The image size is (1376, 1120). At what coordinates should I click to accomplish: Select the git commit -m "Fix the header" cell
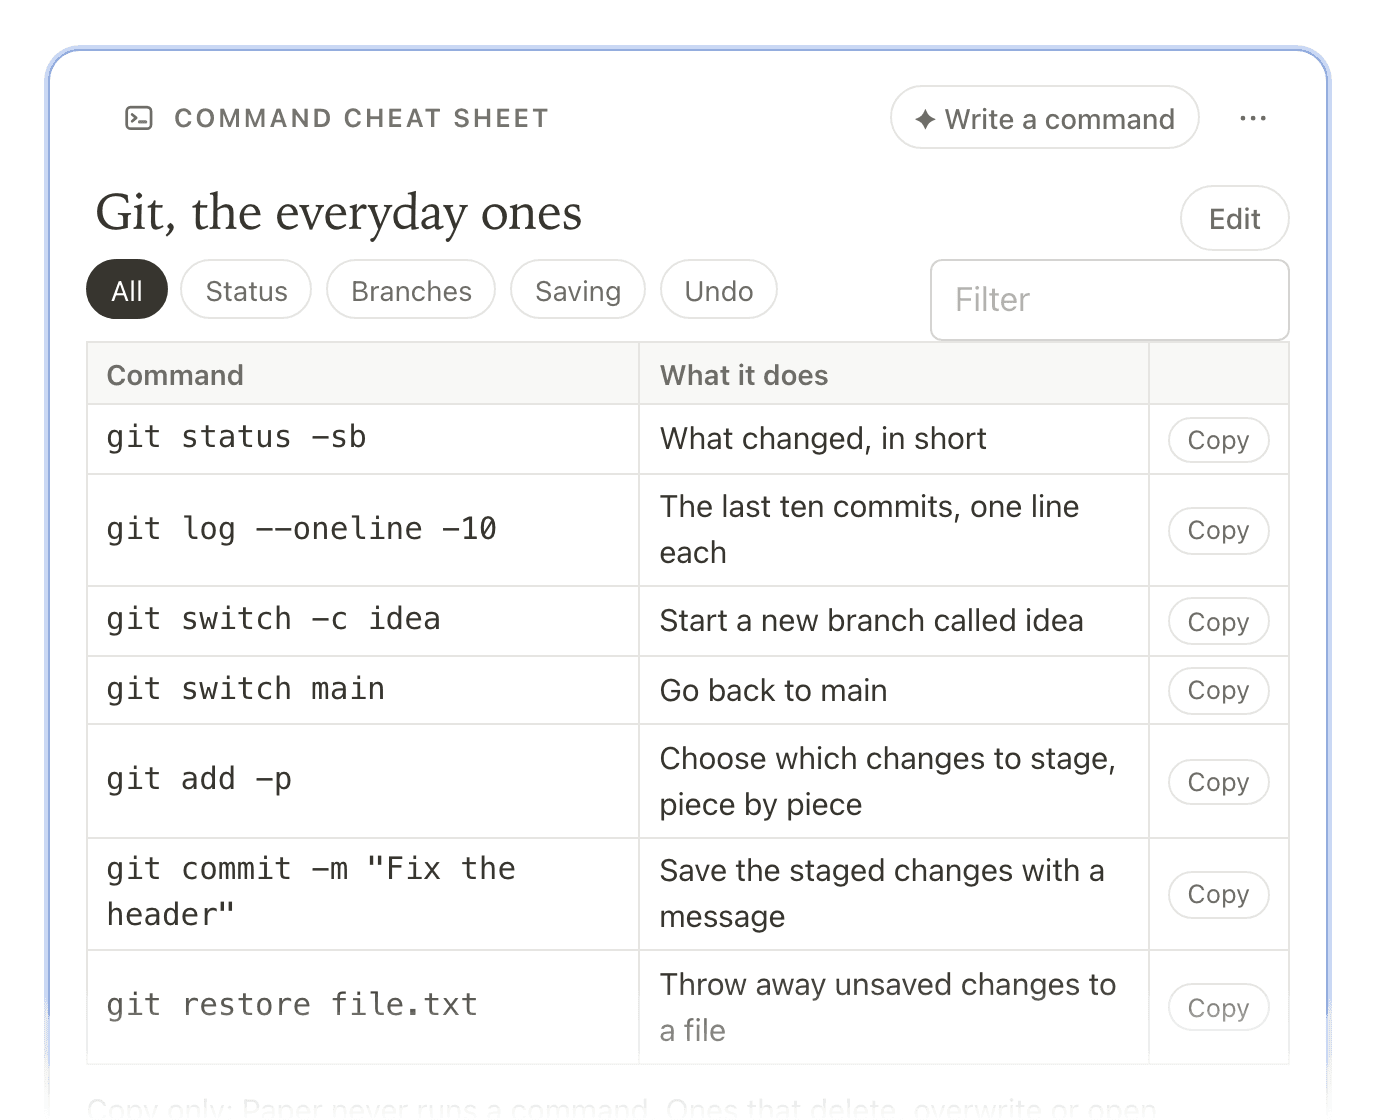coord(363,894)
